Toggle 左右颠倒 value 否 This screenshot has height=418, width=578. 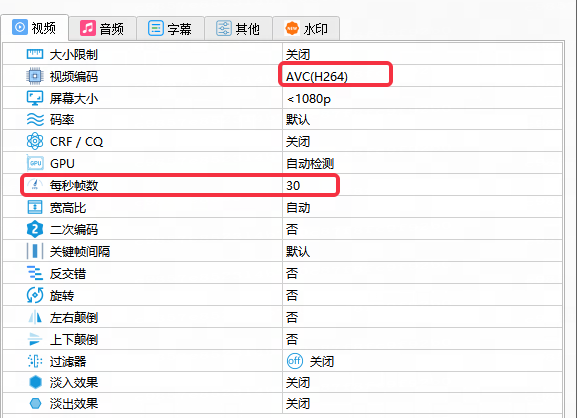point(422,317)
